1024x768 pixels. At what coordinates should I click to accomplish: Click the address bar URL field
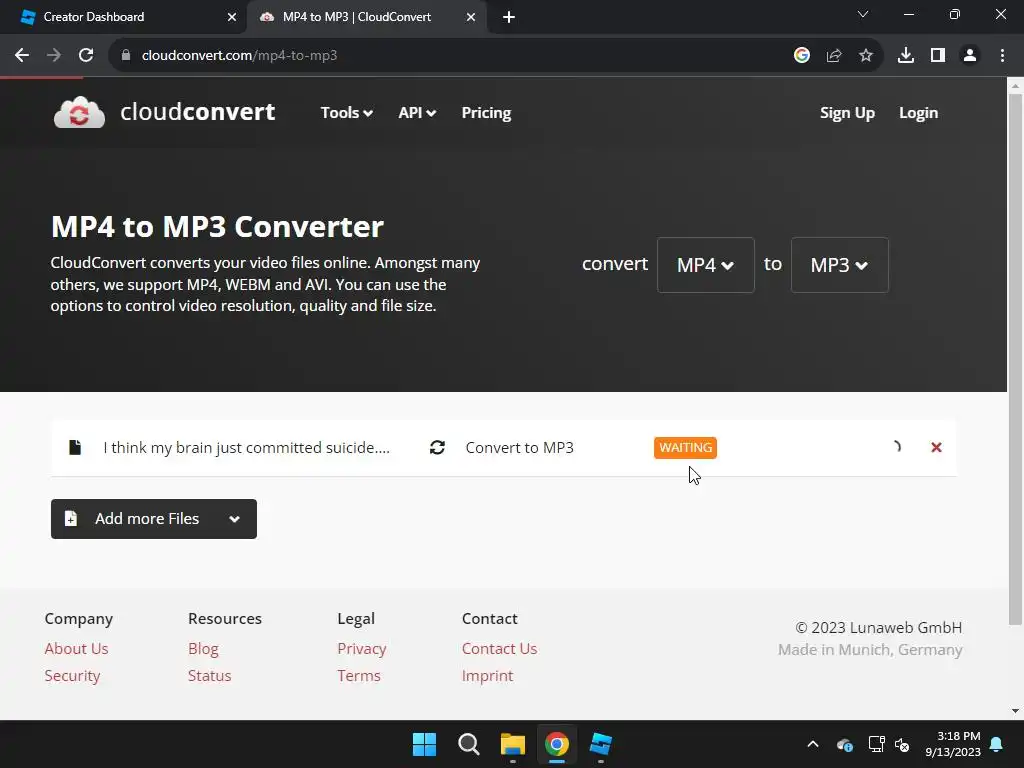[x=451, y=56]
